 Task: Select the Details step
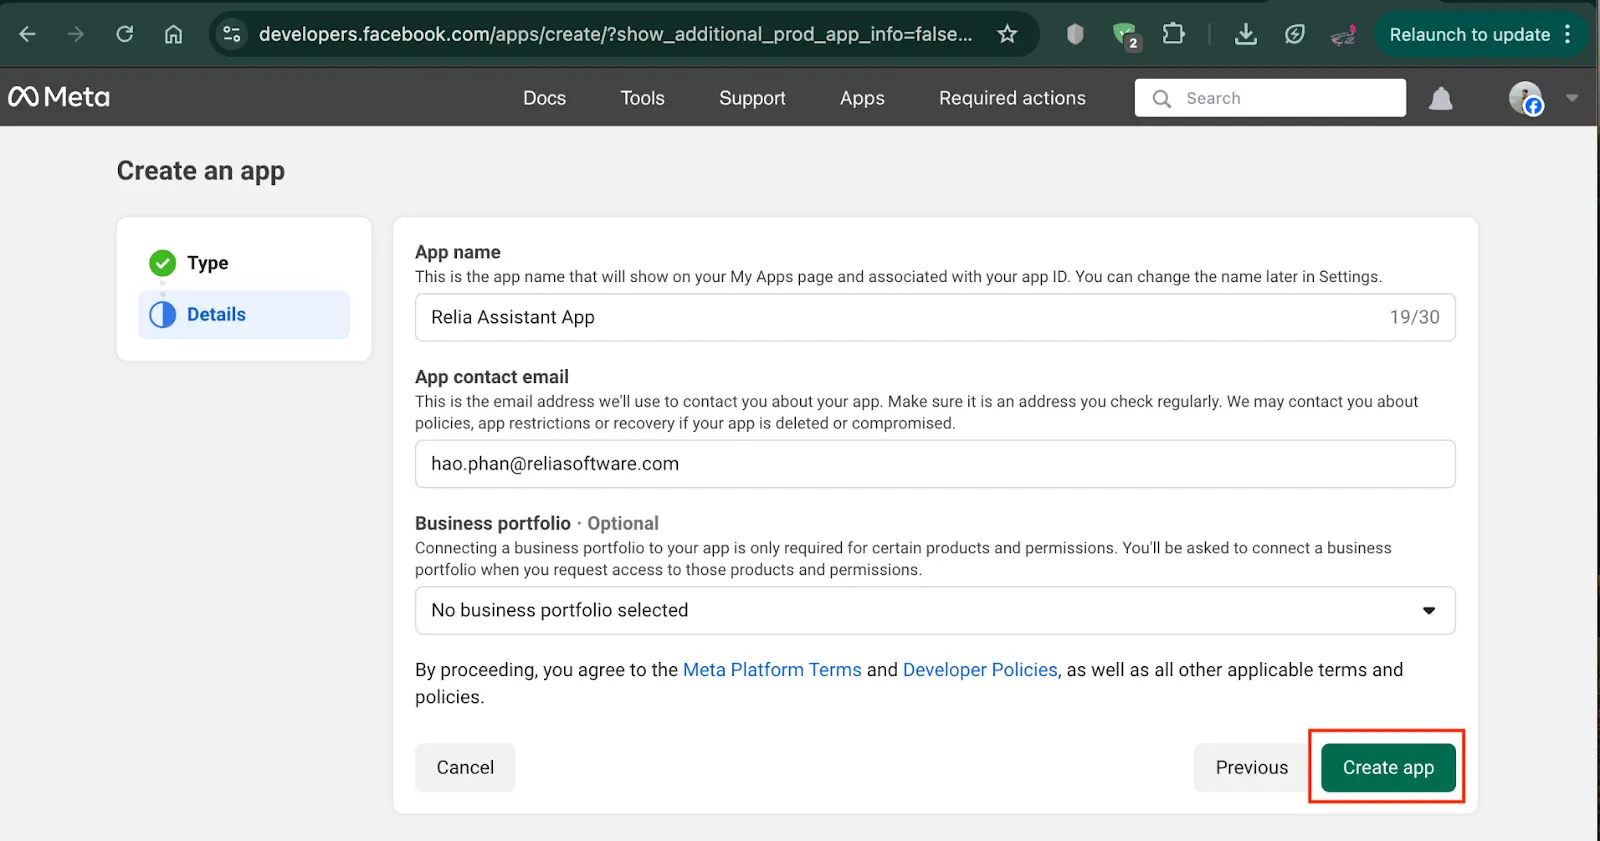tap(216, 314)
